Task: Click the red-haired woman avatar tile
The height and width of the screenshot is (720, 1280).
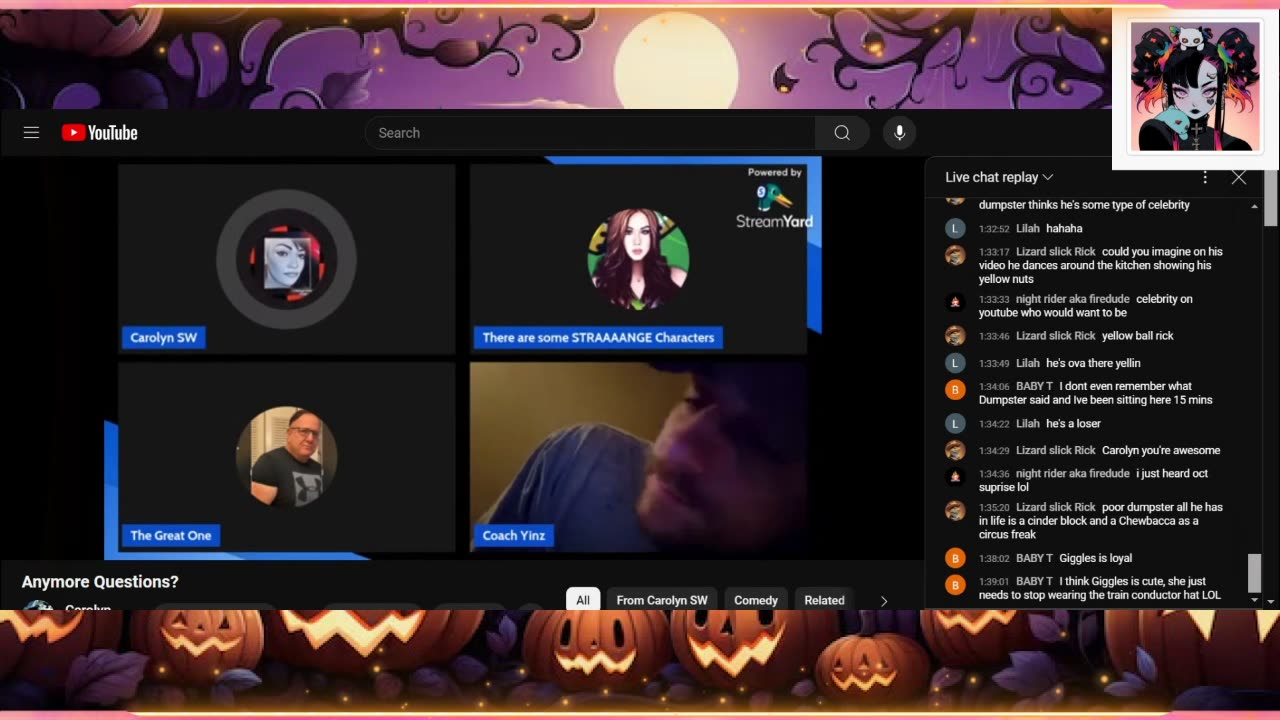Action: tap(638, 259)
